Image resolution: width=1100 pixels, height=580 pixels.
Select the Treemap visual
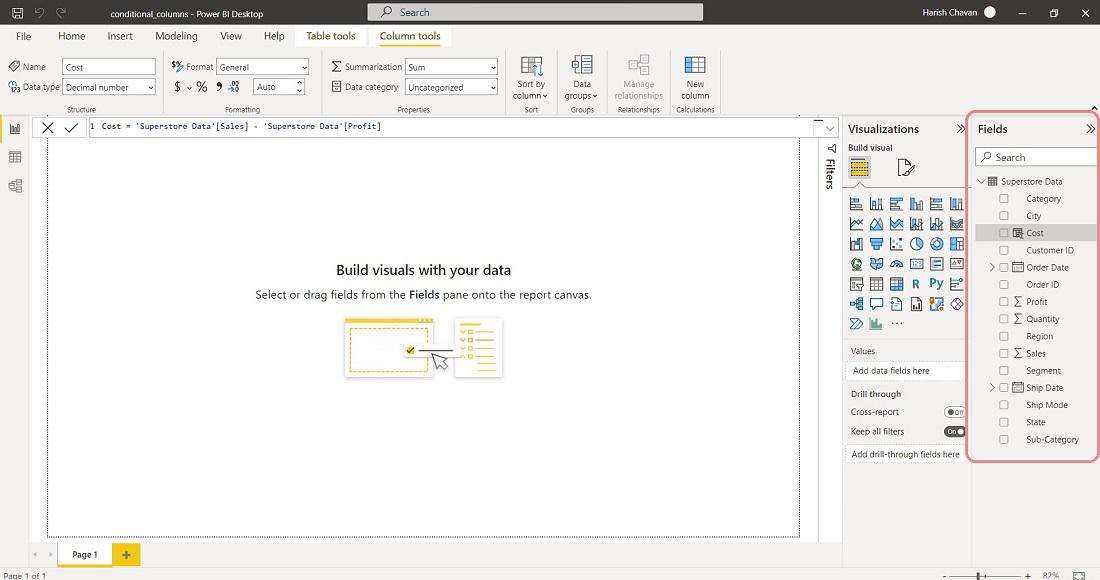(956, 244)
